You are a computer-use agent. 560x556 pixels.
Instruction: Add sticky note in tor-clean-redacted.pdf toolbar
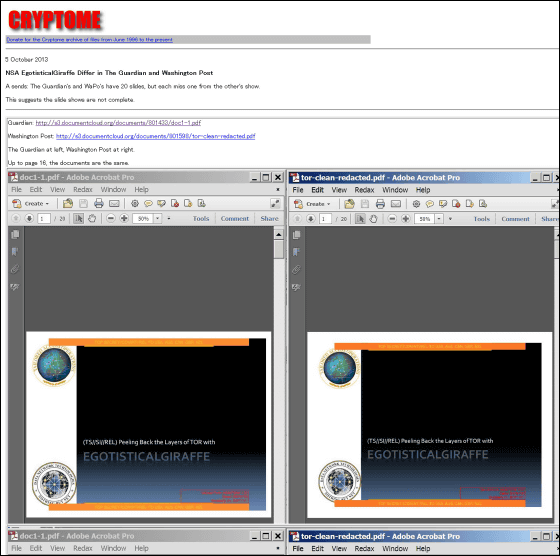[x=430, y=204]
